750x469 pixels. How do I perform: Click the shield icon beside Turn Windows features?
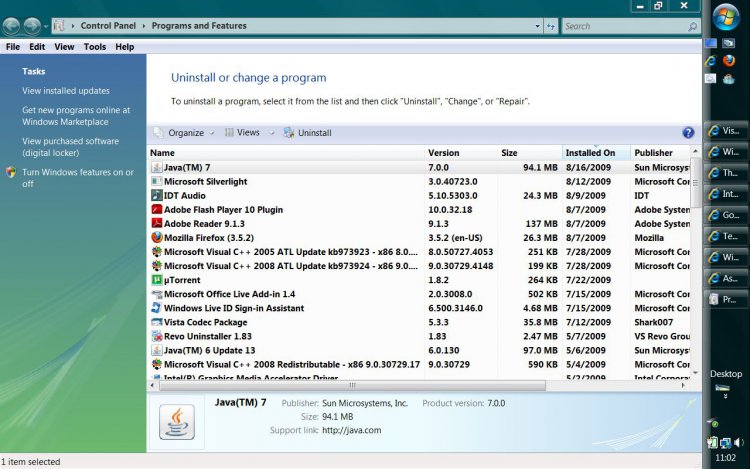pyautogui.click(x=11, y=173)
